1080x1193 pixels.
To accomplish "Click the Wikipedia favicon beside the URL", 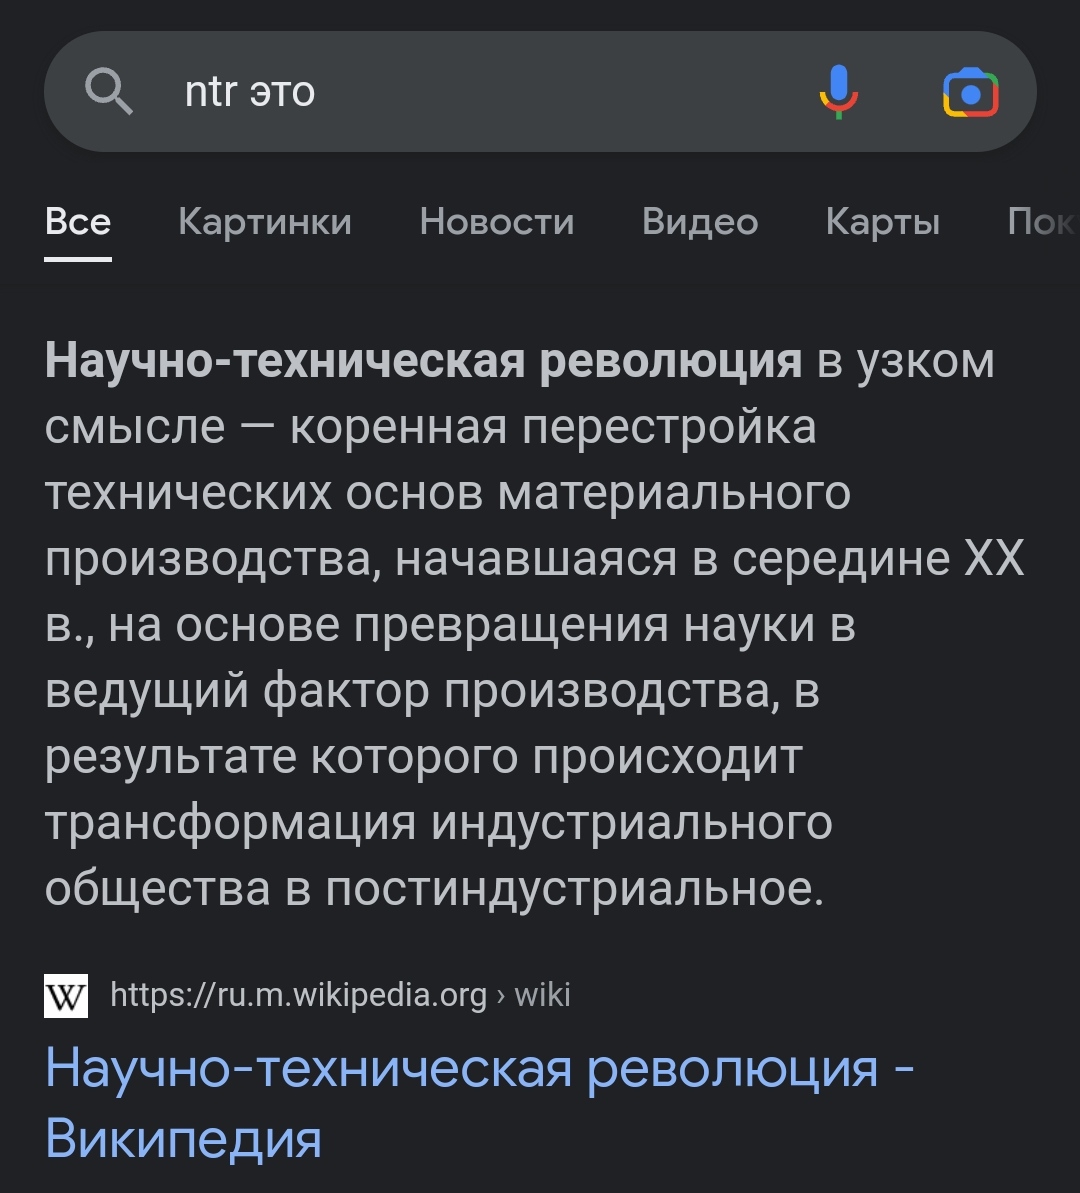I will (66, 995).
